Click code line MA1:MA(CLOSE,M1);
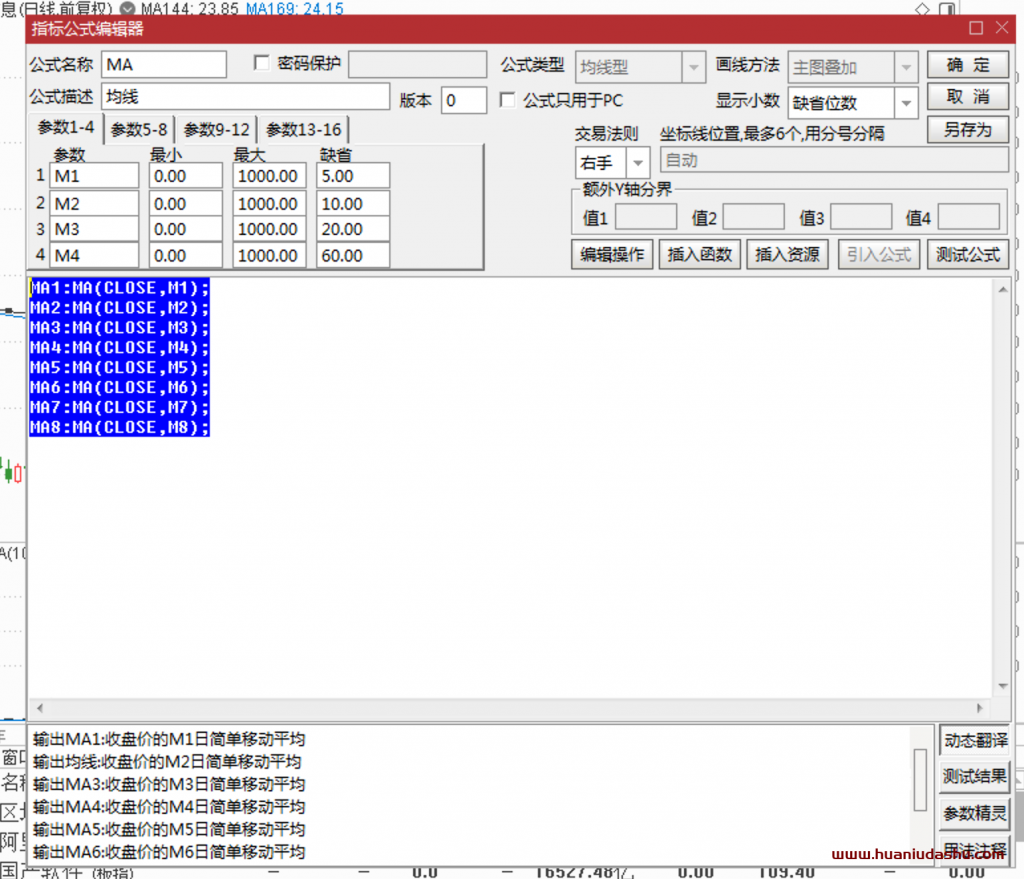The image size is (1024, 879). (x=120, y=288)
